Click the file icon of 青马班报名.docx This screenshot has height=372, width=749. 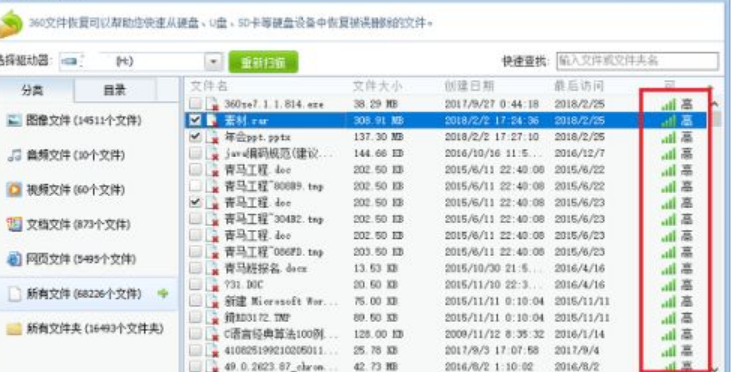tap(212, 268)
